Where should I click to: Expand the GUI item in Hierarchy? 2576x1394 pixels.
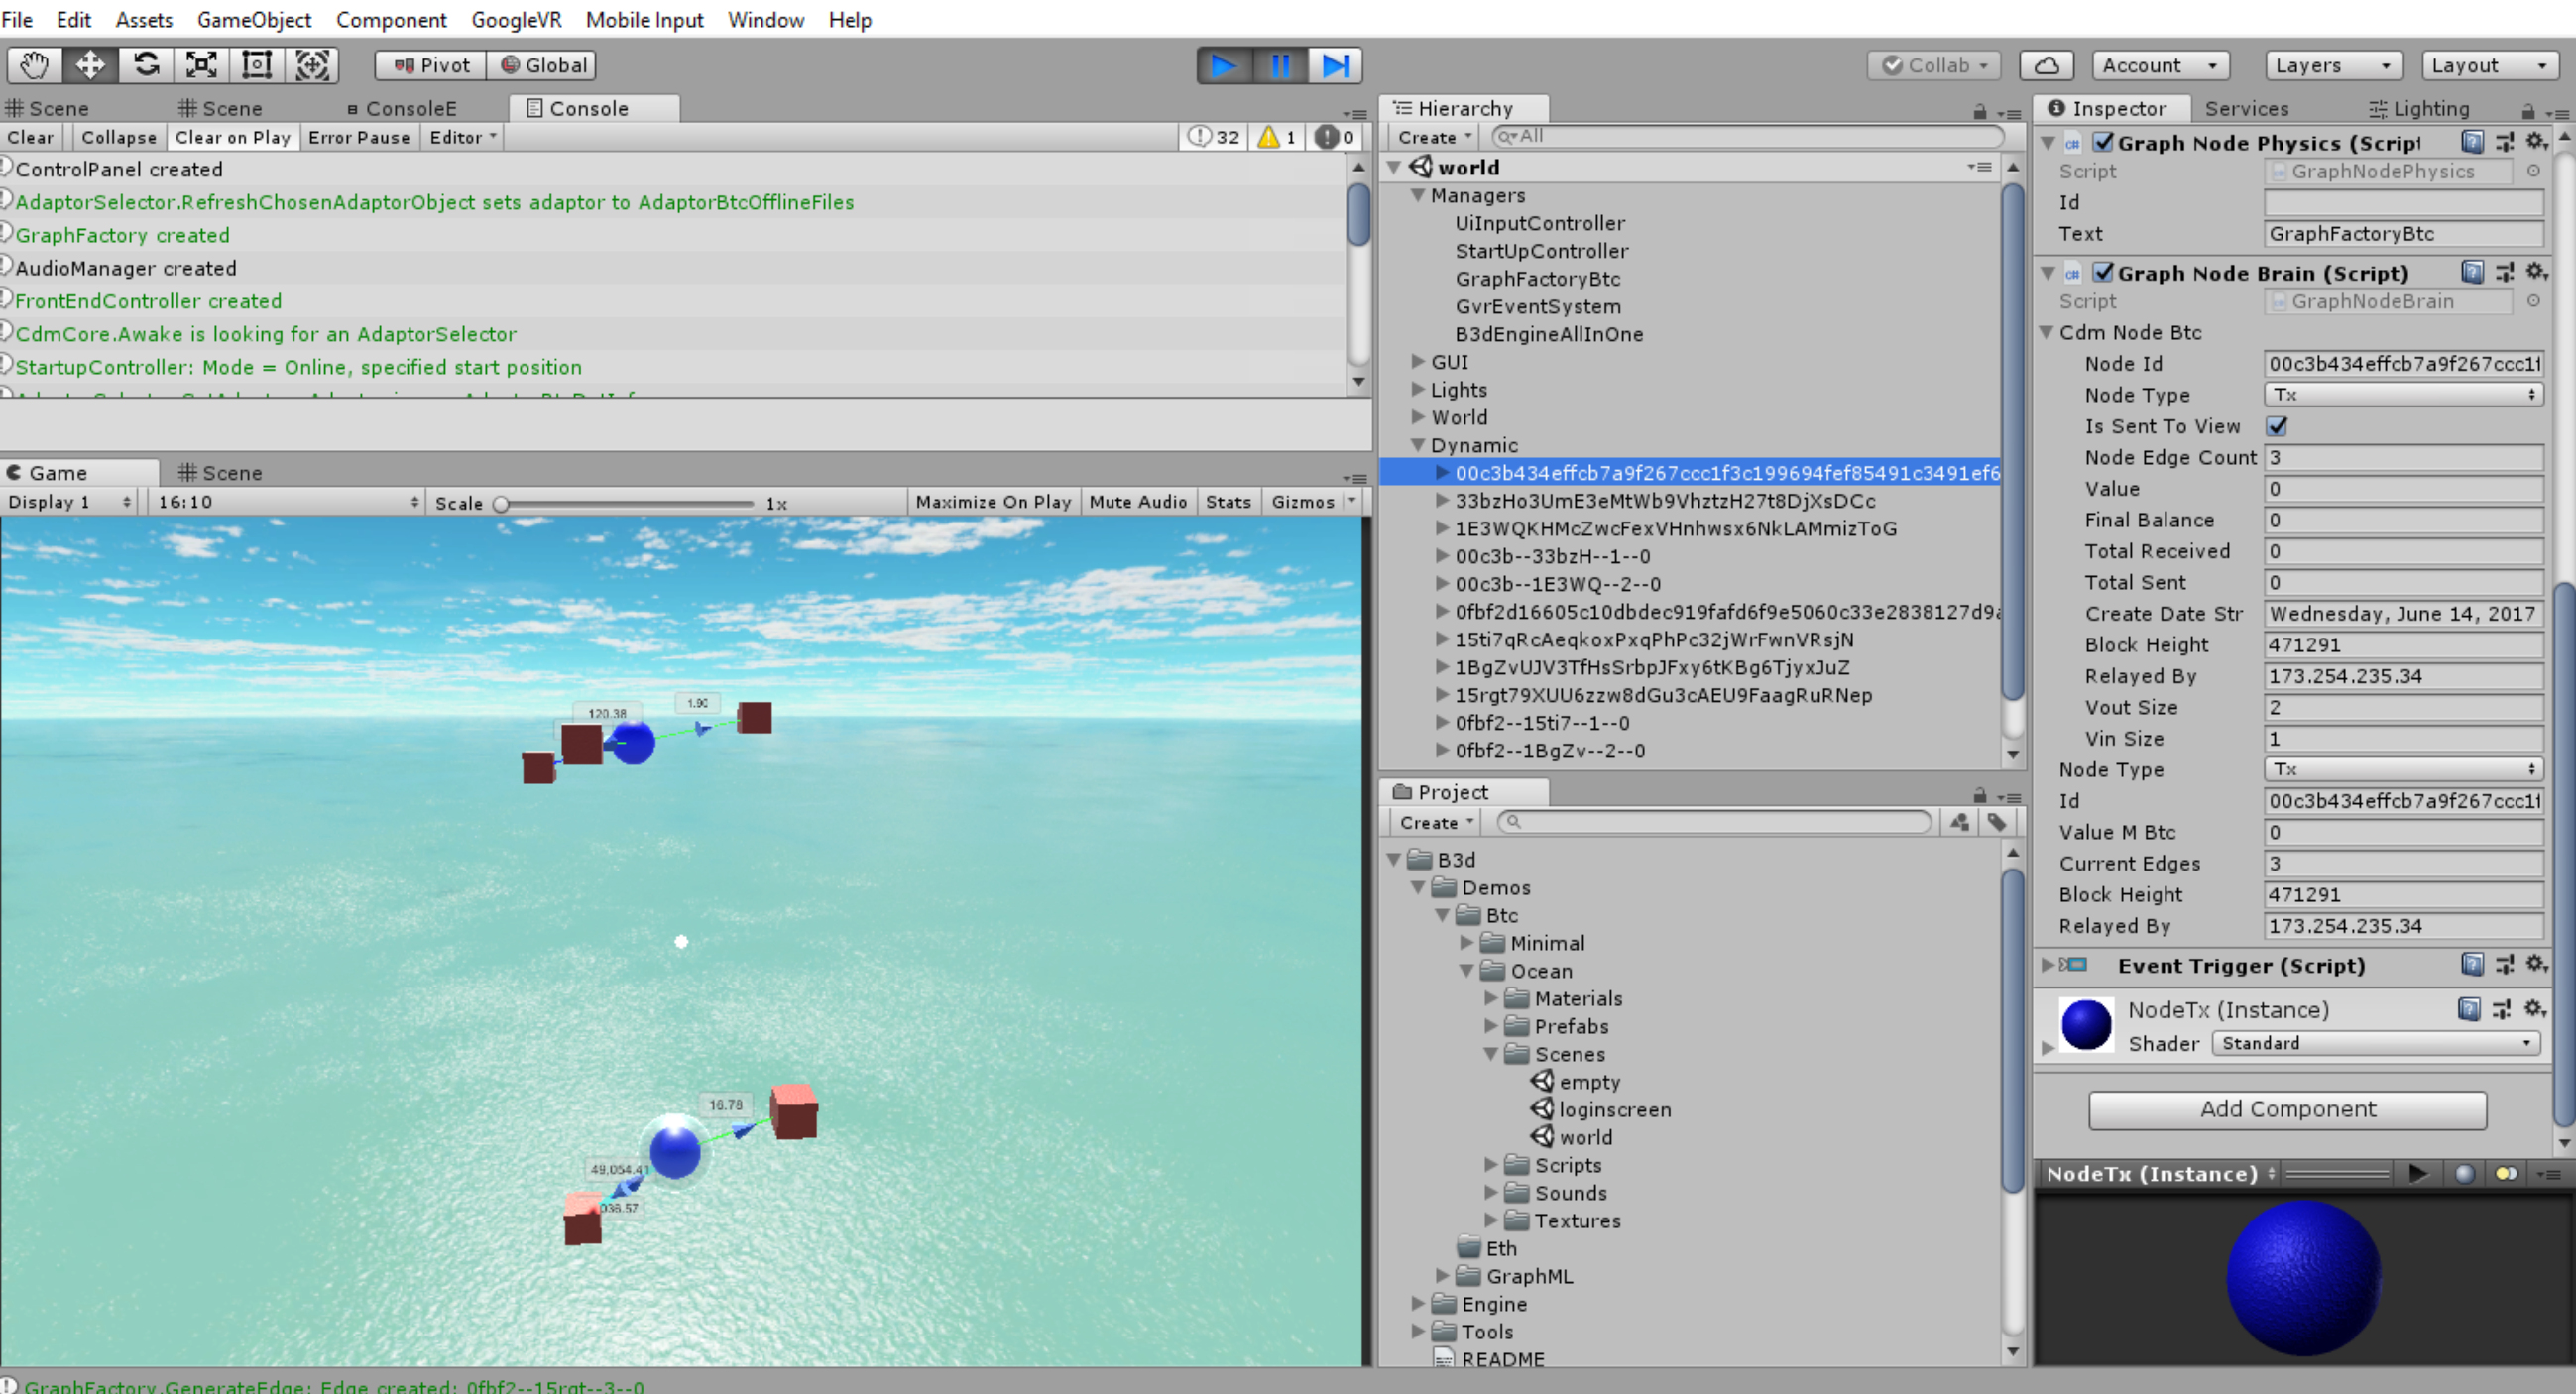pyautogui.click(x=1418, y=361)
